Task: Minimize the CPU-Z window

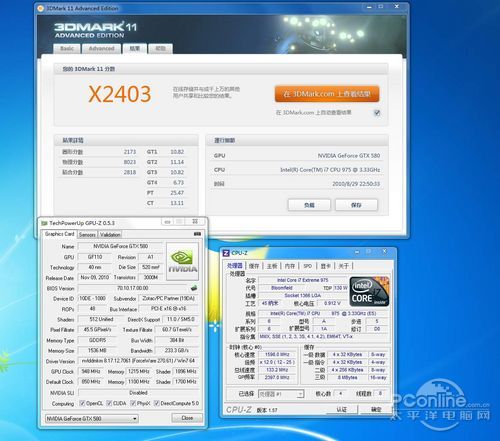Action: click(x=357, y=252)
